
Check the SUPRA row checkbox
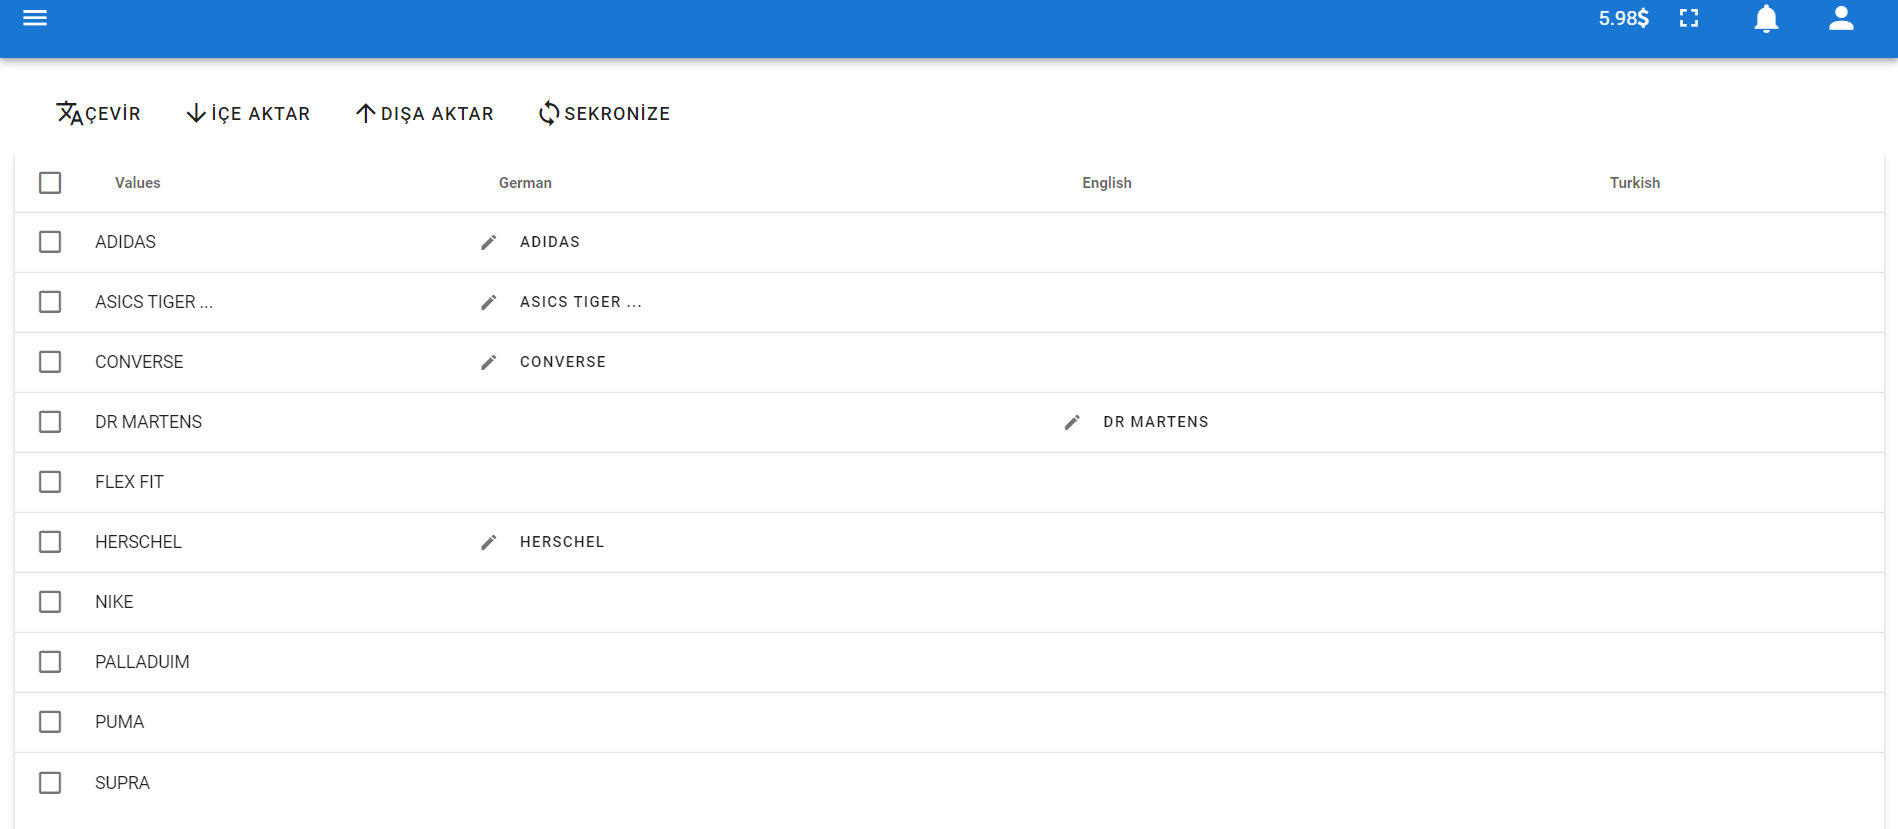pyautogui.click(x=50, y=783)
